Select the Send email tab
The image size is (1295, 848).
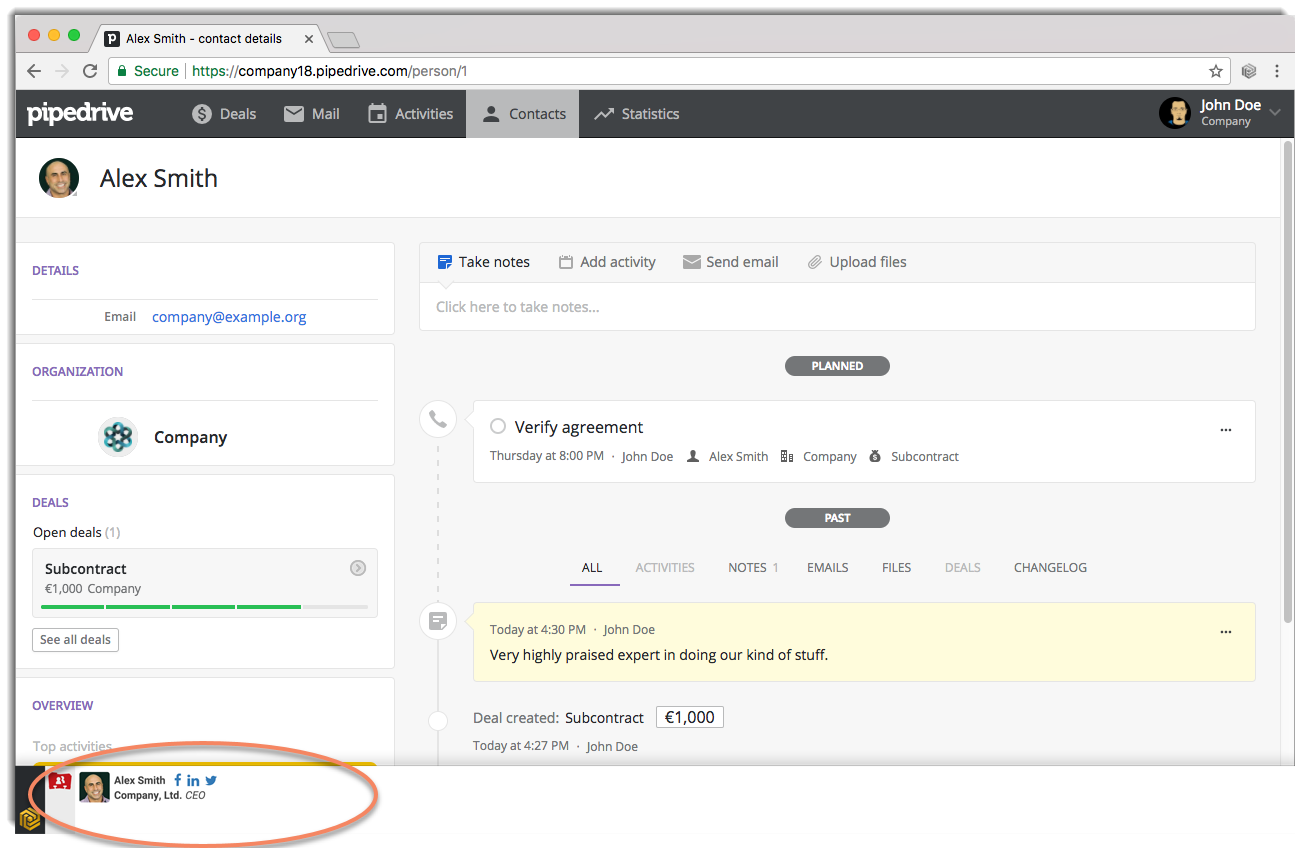click(731, 262)
